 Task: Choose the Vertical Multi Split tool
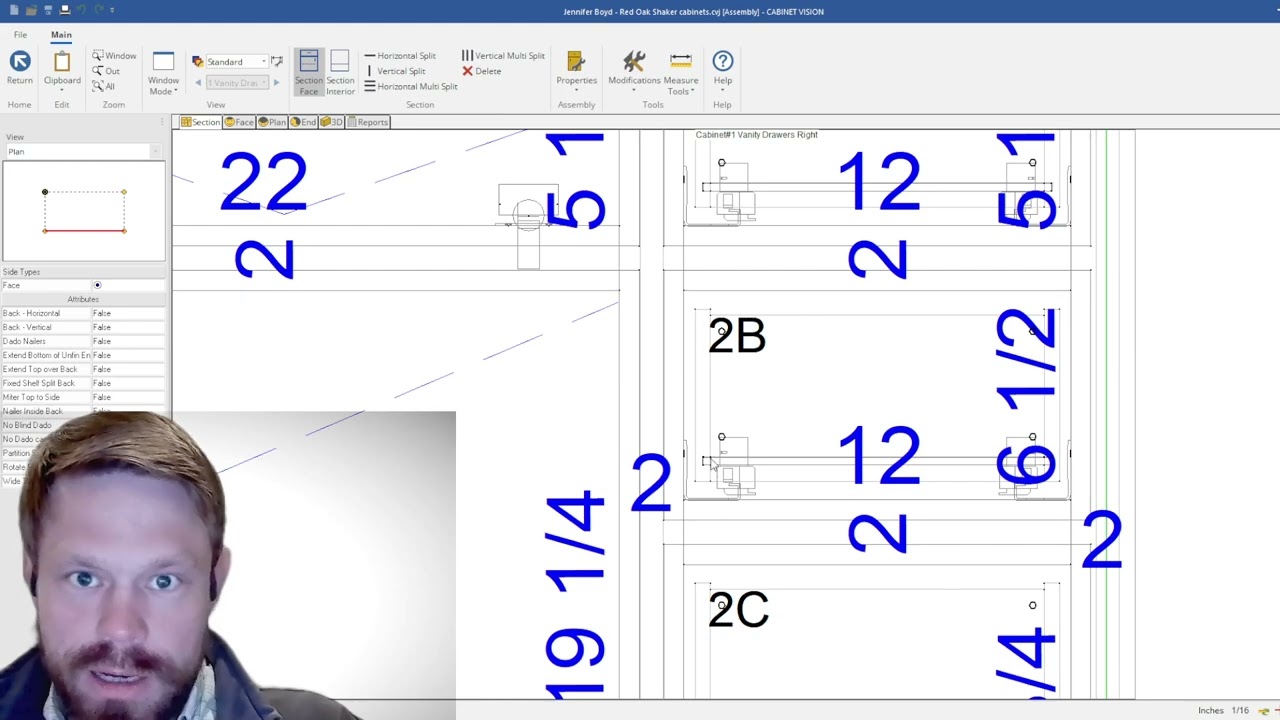tap(503, 56)
